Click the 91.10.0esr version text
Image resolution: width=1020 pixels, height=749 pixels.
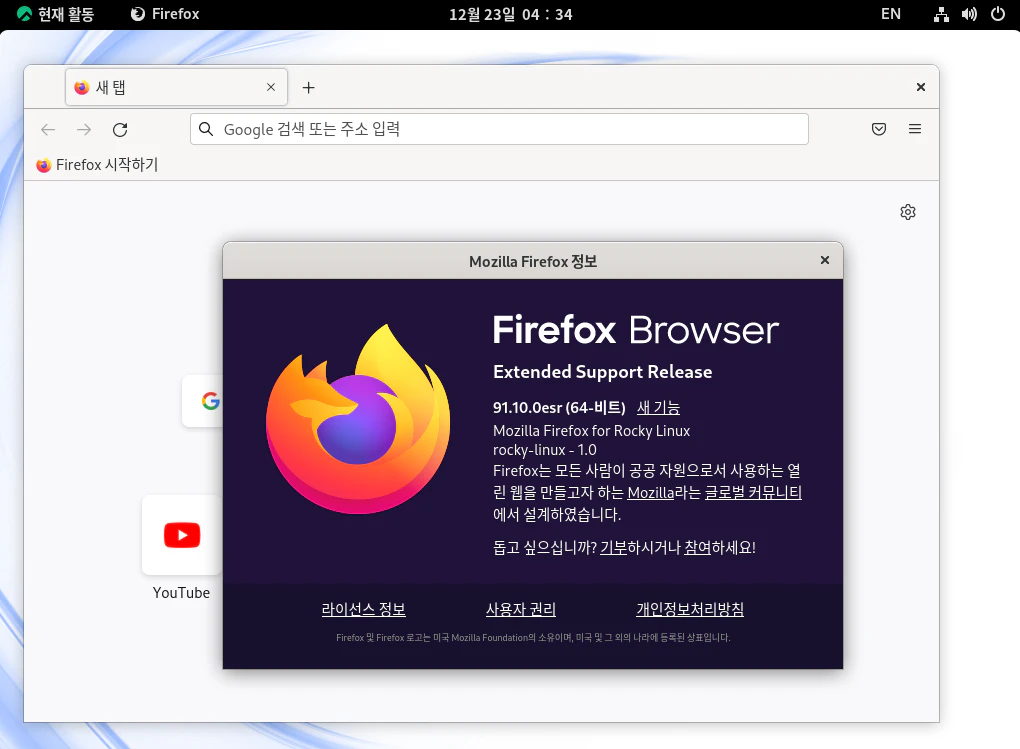point(559,407)
